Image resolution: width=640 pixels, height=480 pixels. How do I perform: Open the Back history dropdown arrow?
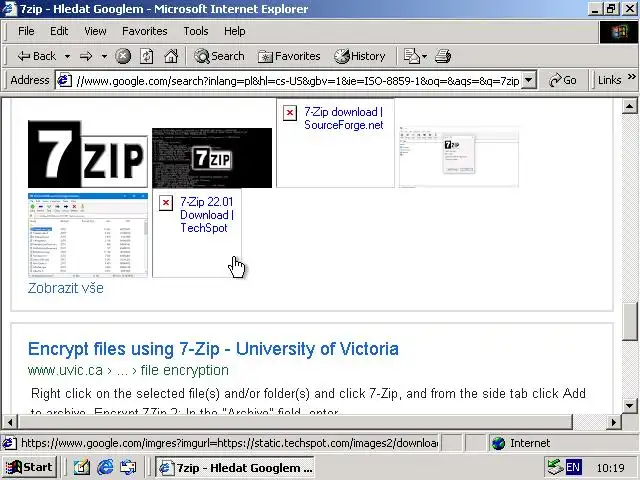[x=67, y=56]
